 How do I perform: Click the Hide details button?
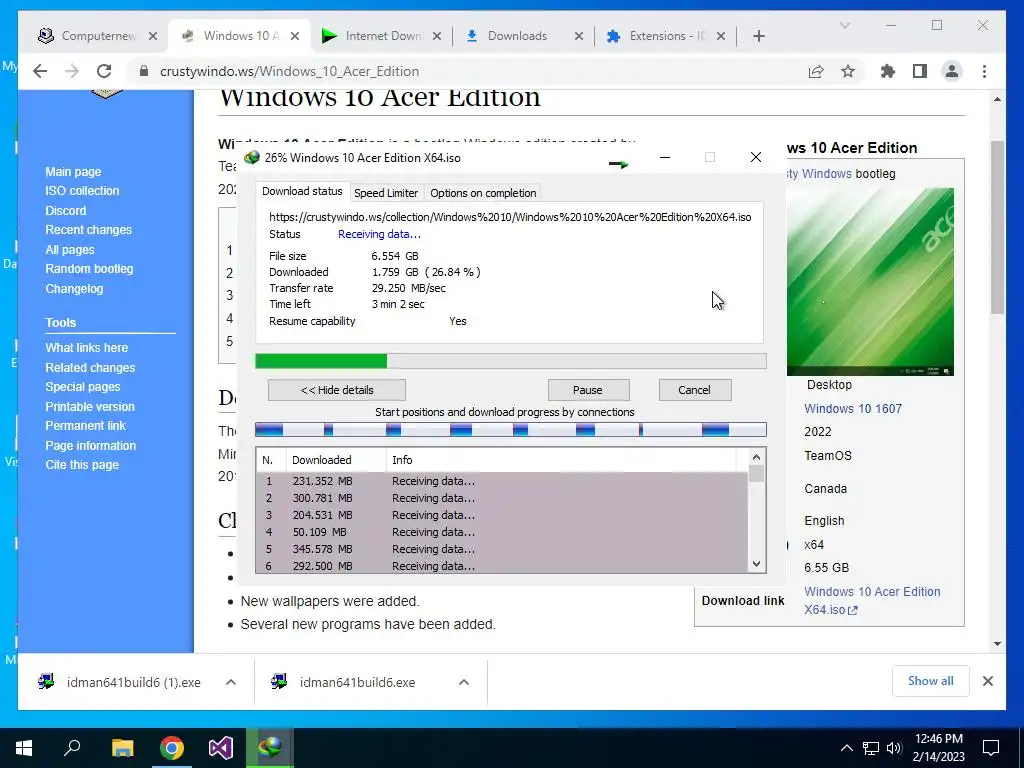336,390
